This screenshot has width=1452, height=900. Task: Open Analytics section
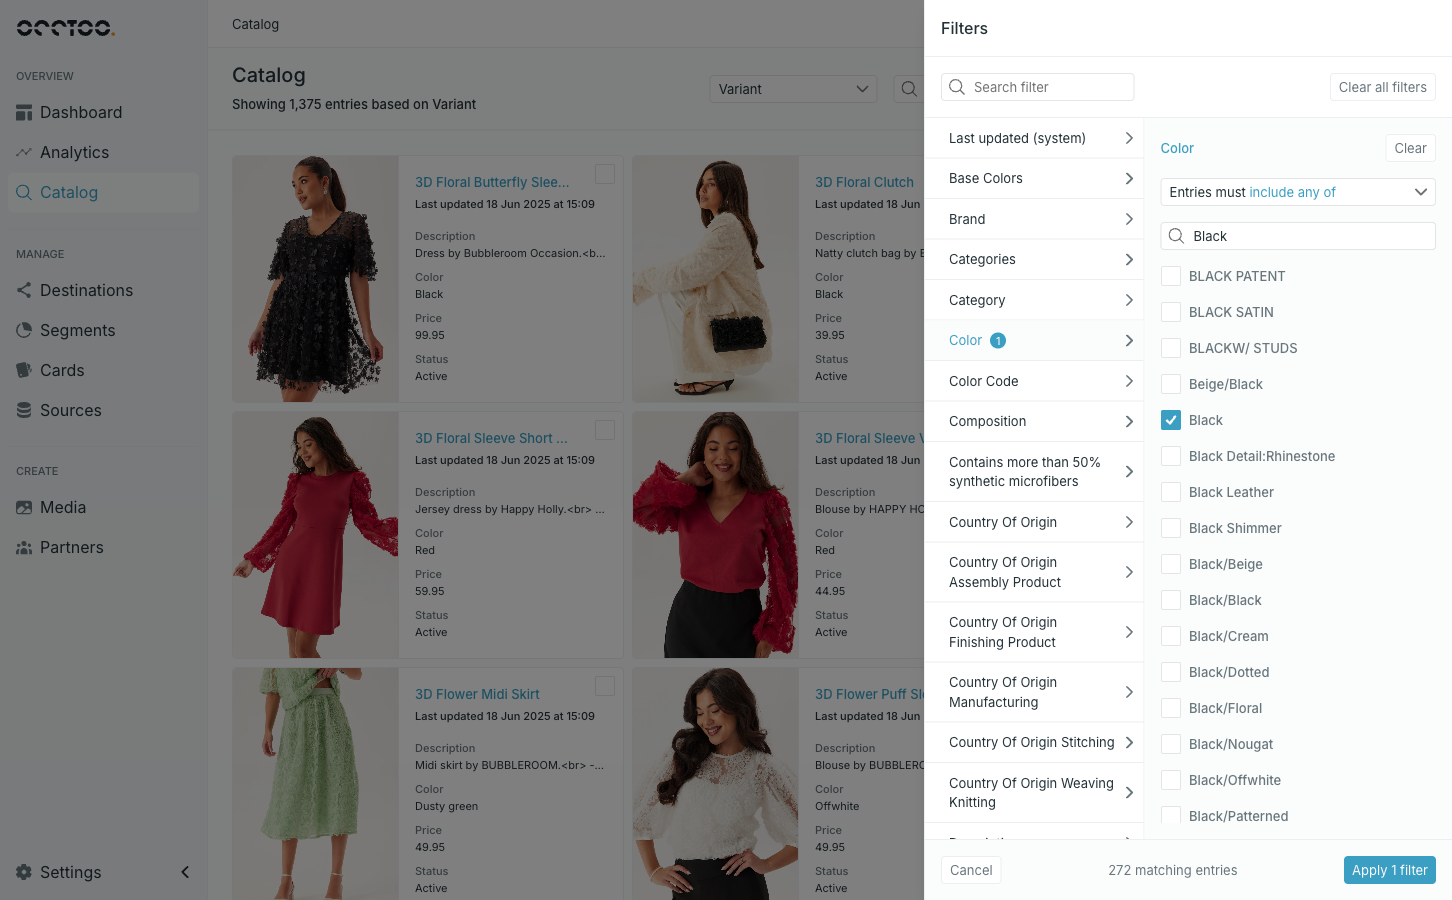(x=104, y=152)
